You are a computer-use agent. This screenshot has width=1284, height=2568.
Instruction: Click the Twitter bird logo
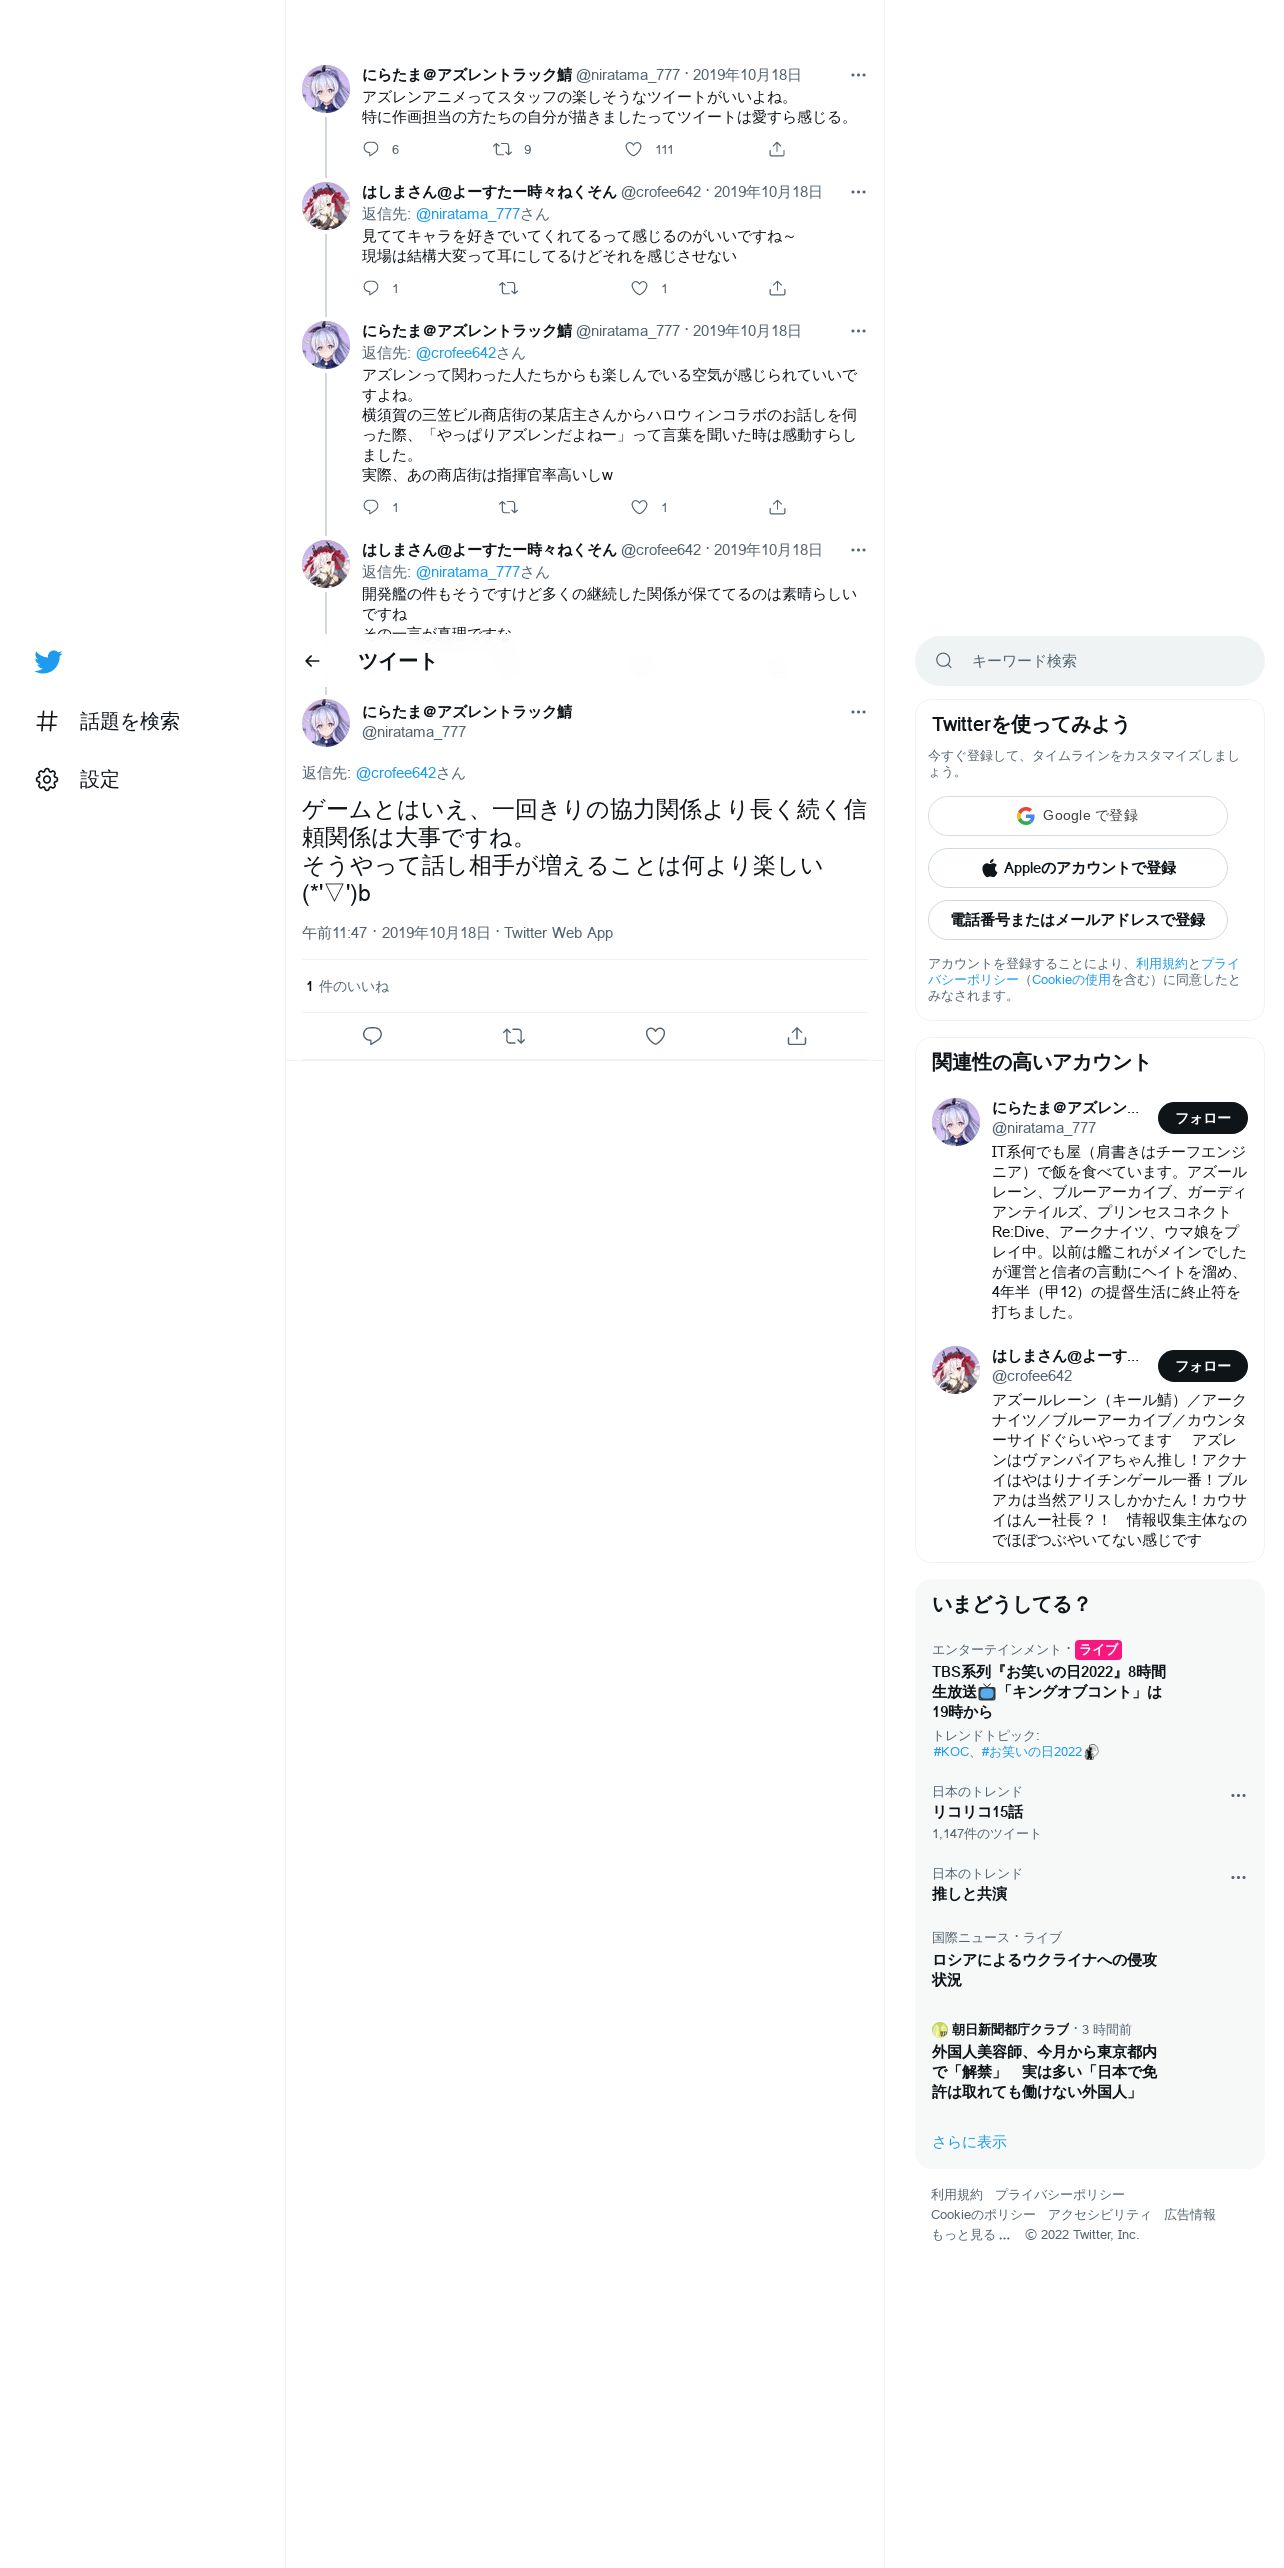coord(48,662)
